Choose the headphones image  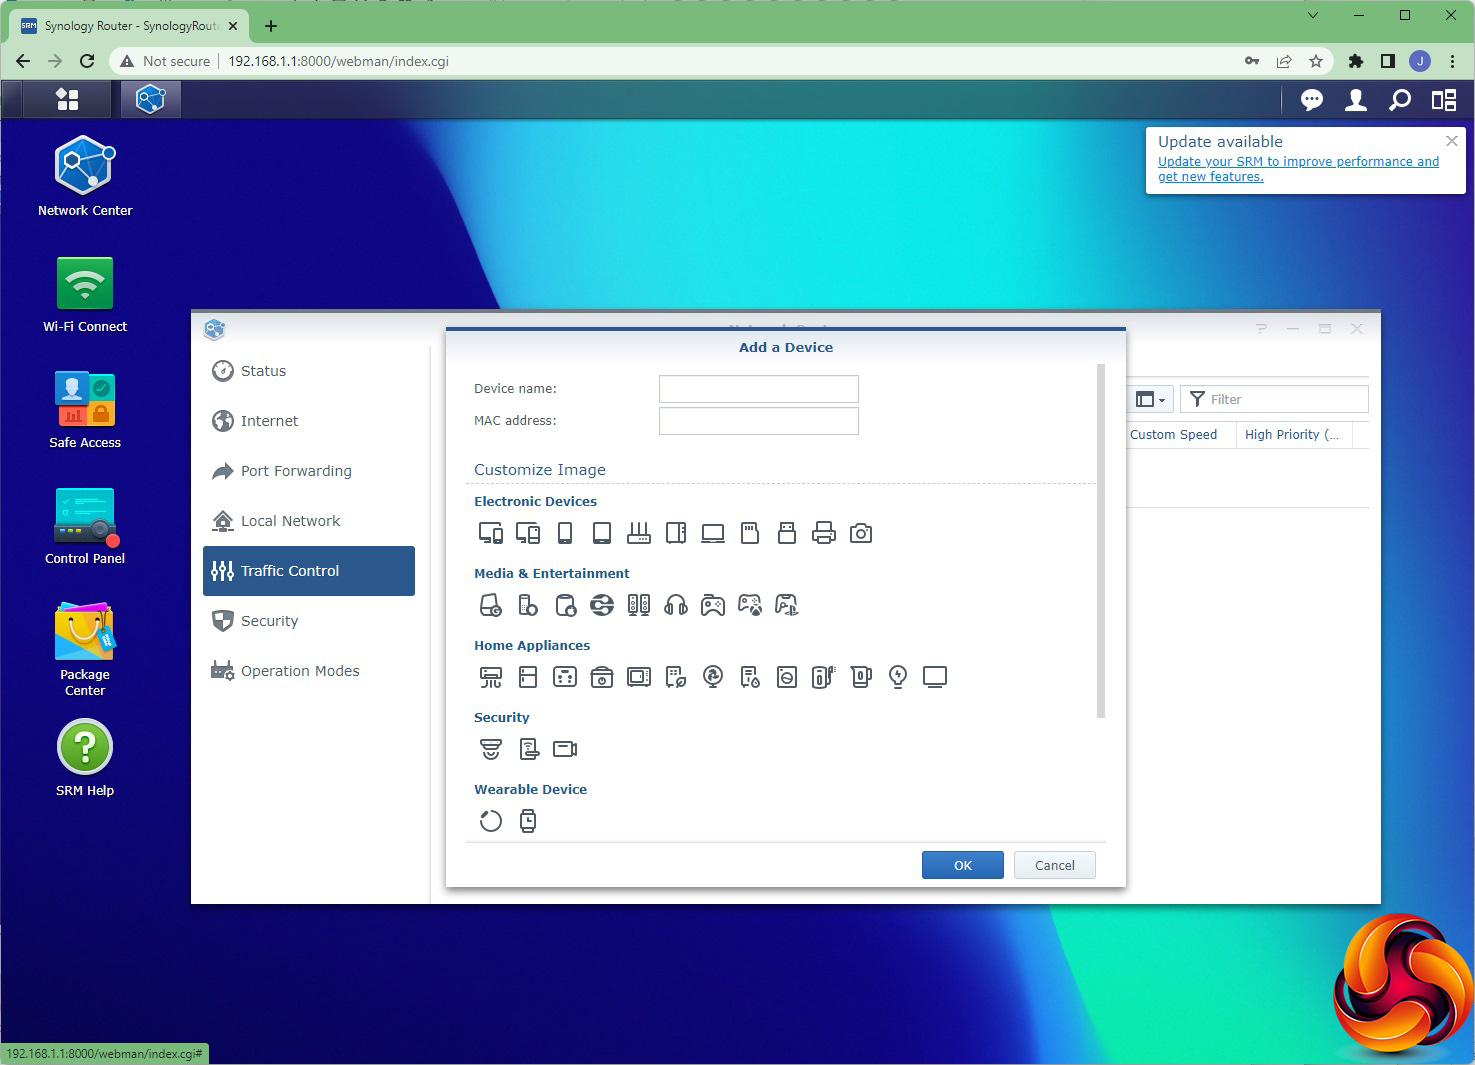pos(676,605)
